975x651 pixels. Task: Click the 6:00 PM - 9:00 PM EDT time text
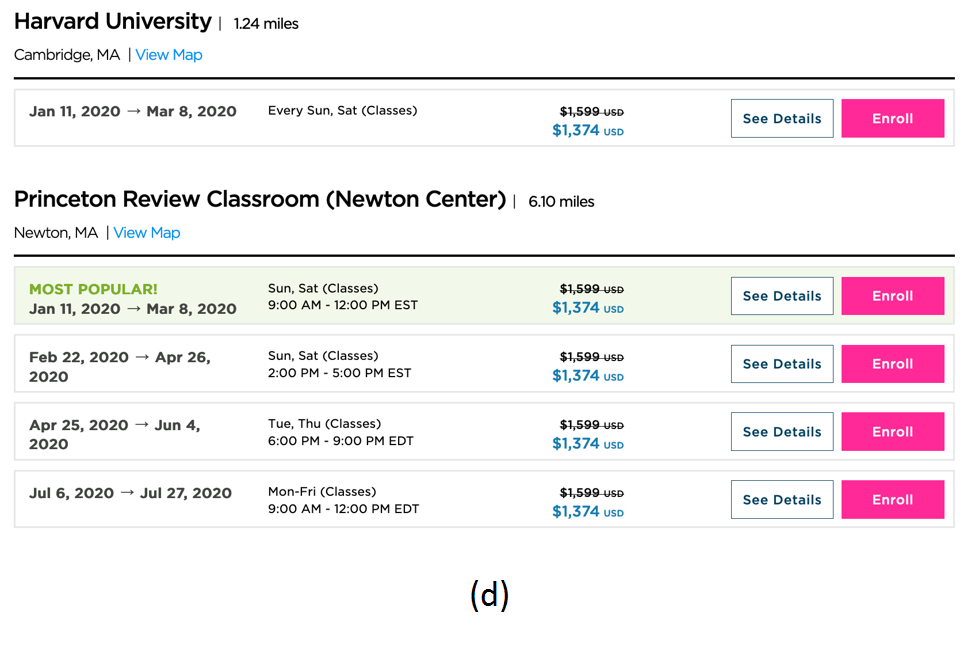coord(340,441)
